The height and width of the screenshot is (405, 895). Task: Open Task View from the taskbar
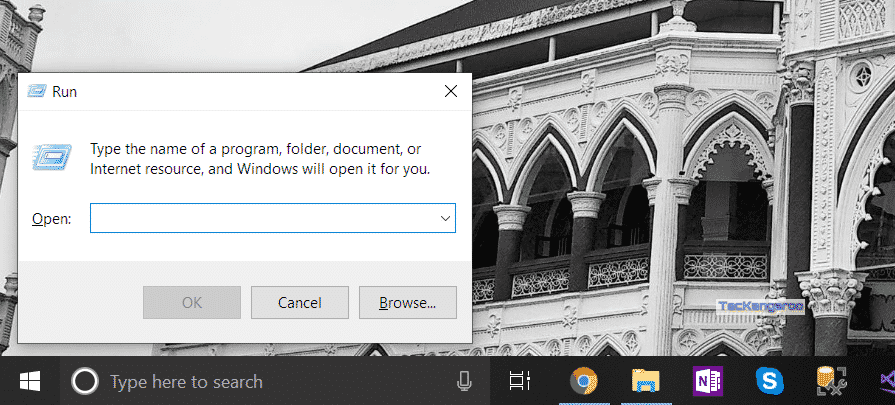pos(519,381)
